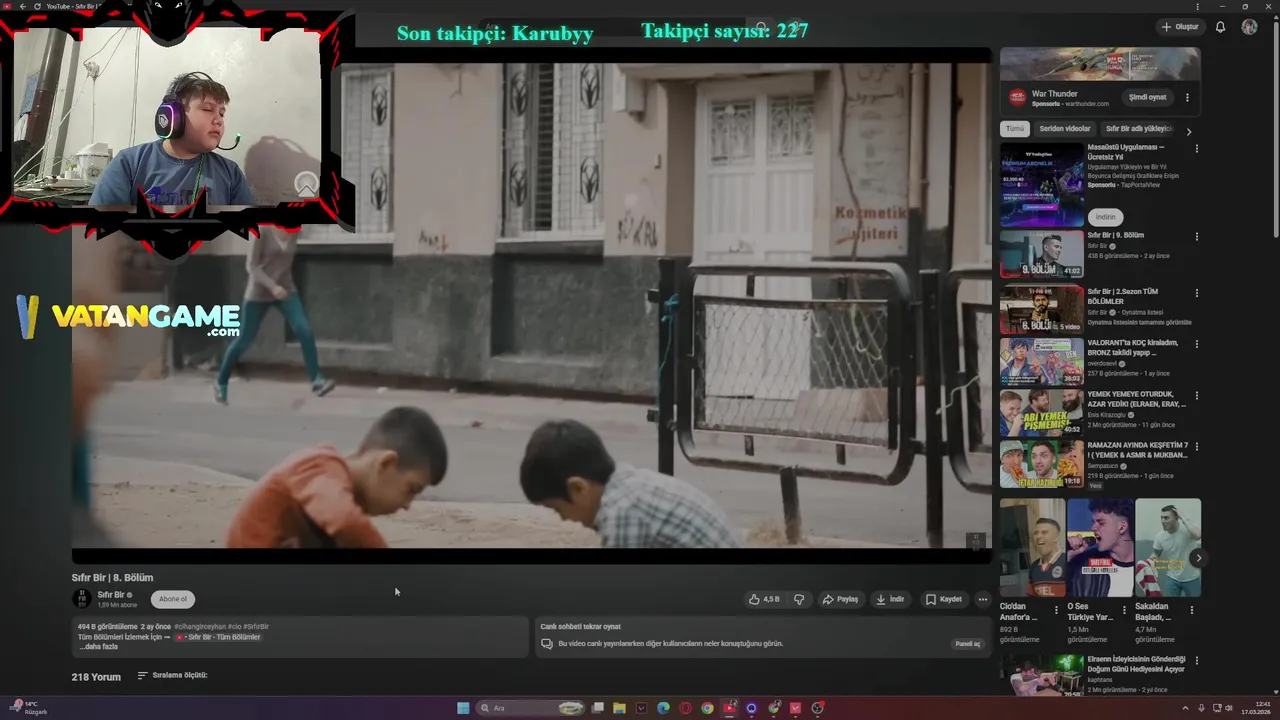Select the Tümü filter chip
This screenshot has height=720, width=1280.
pyautogui.click(x=1015, y=129)
